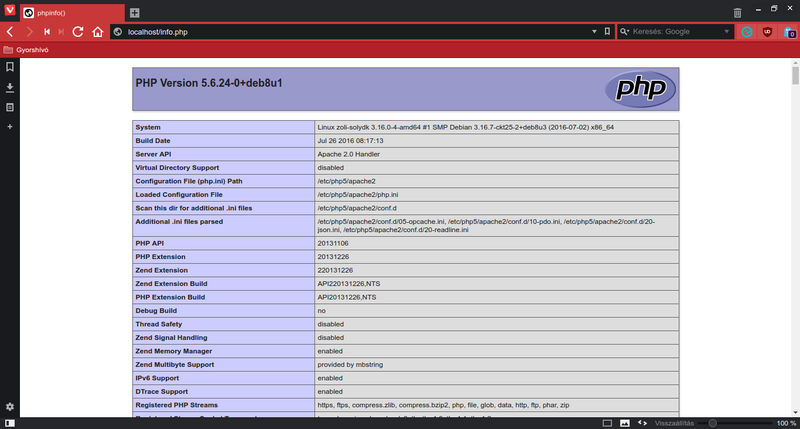
Task: Toggle image loading in status bar
Action: [x=624, y=423]
